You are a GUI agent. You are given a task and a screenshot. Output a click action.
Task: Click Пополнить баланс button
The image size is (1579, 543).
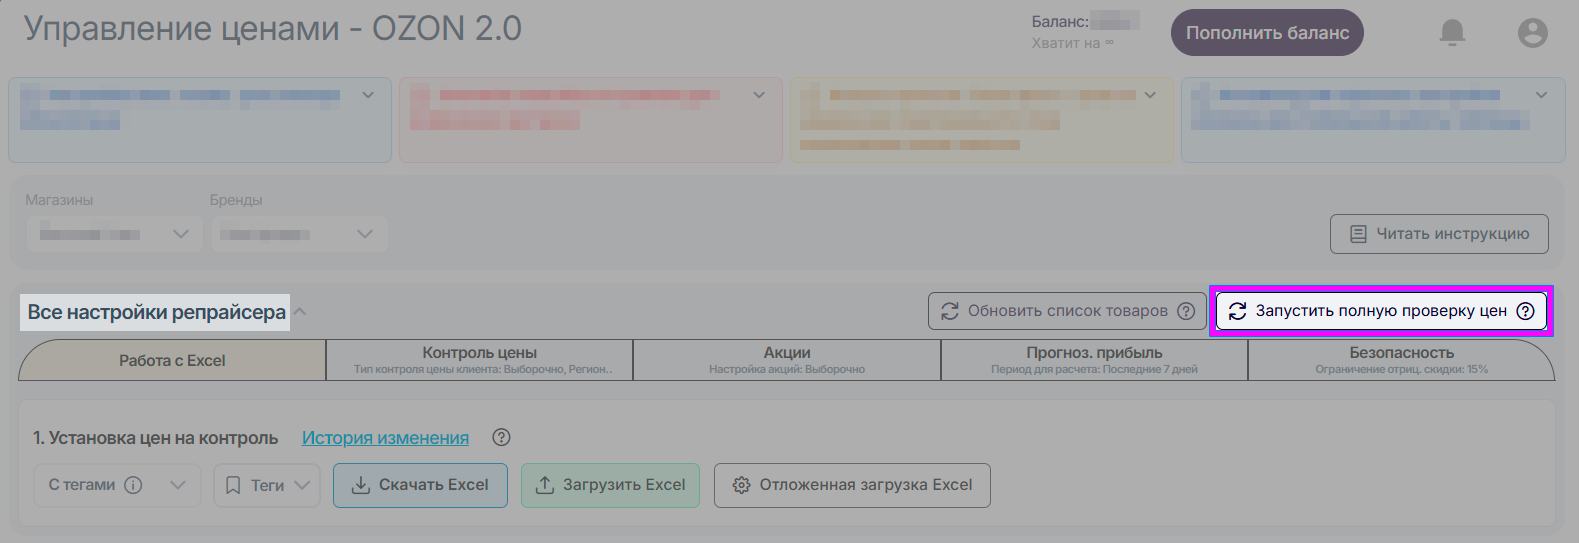point(1267,33)
